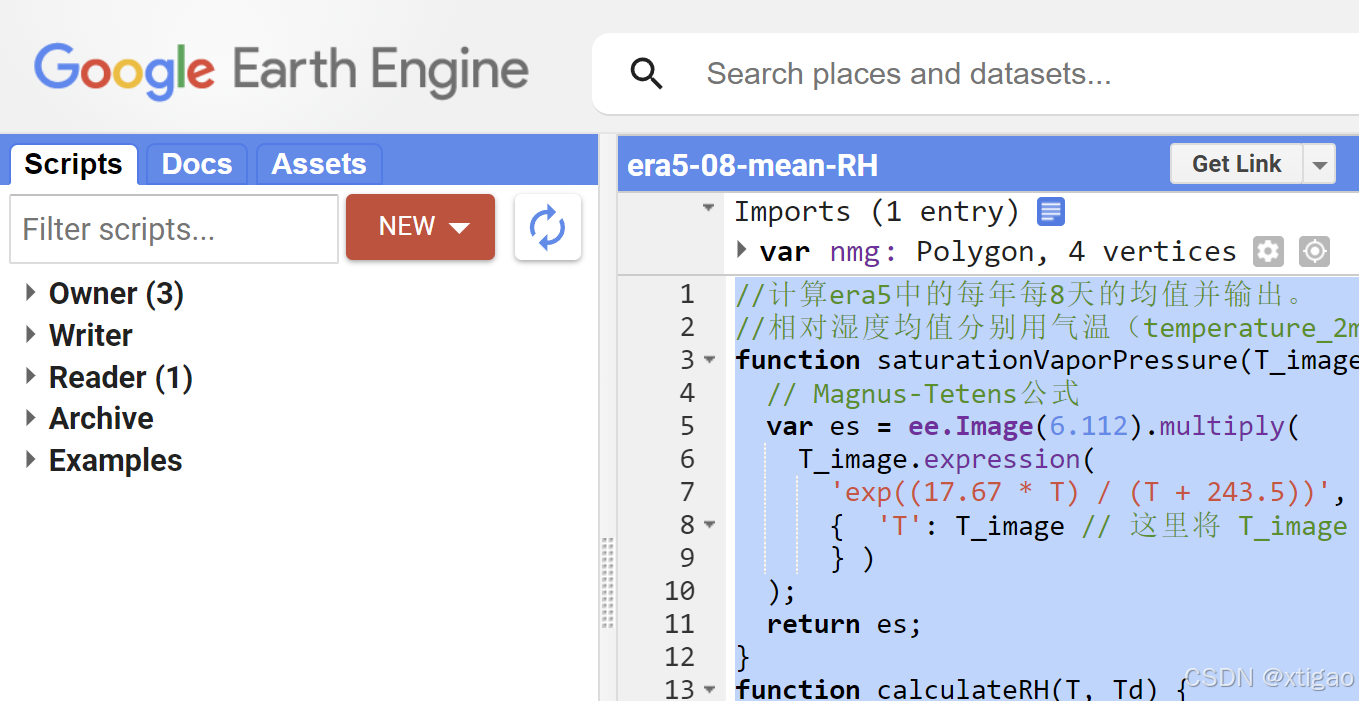Refresh the scripts list
Screen dimensions: 1359x701
pyautogui.click(x=548, y=227)
